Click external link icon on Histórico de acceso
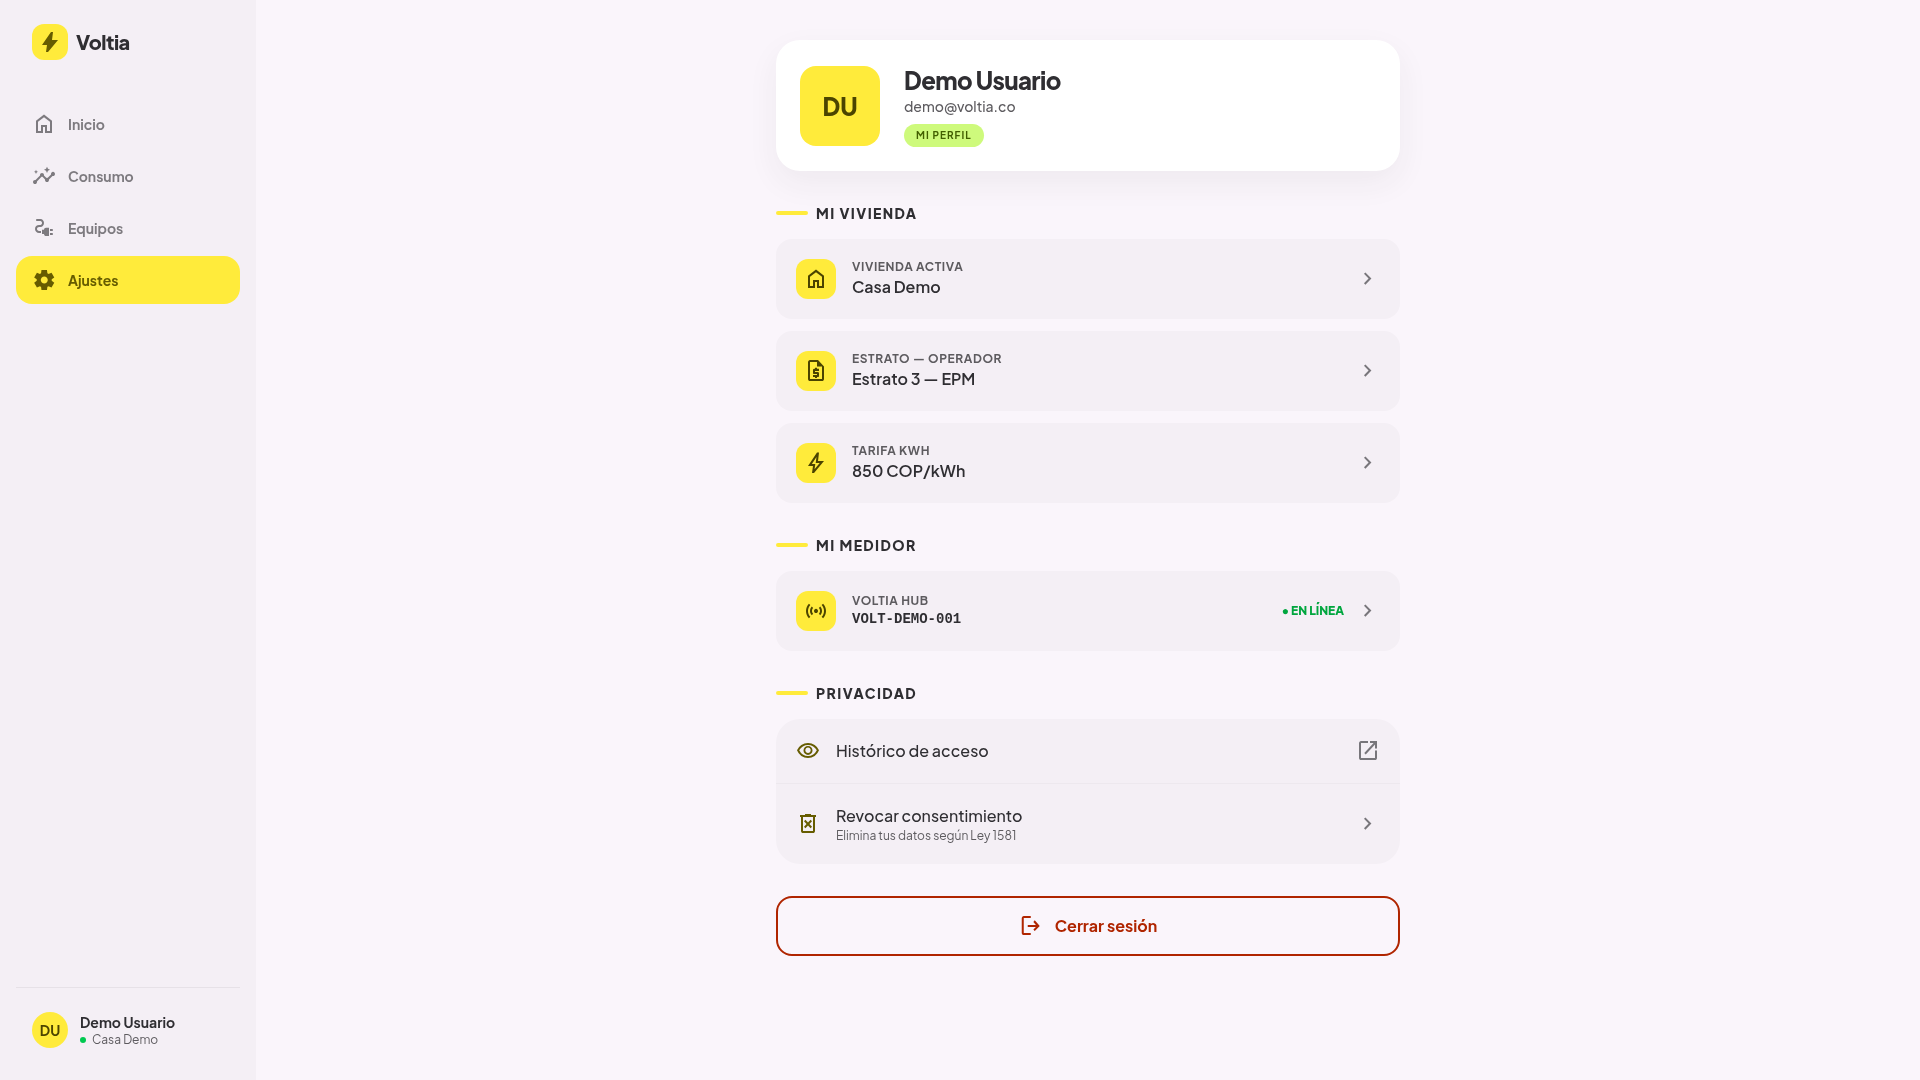1920x1080 pixels. coord(1368,751)
